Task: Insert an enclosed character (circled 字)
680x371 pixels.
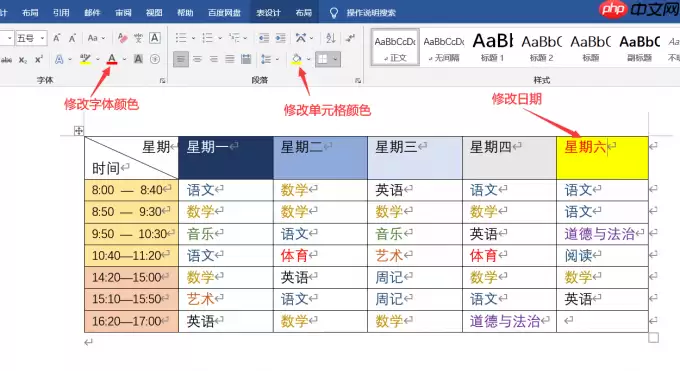Action: click(x=155, y=59)
